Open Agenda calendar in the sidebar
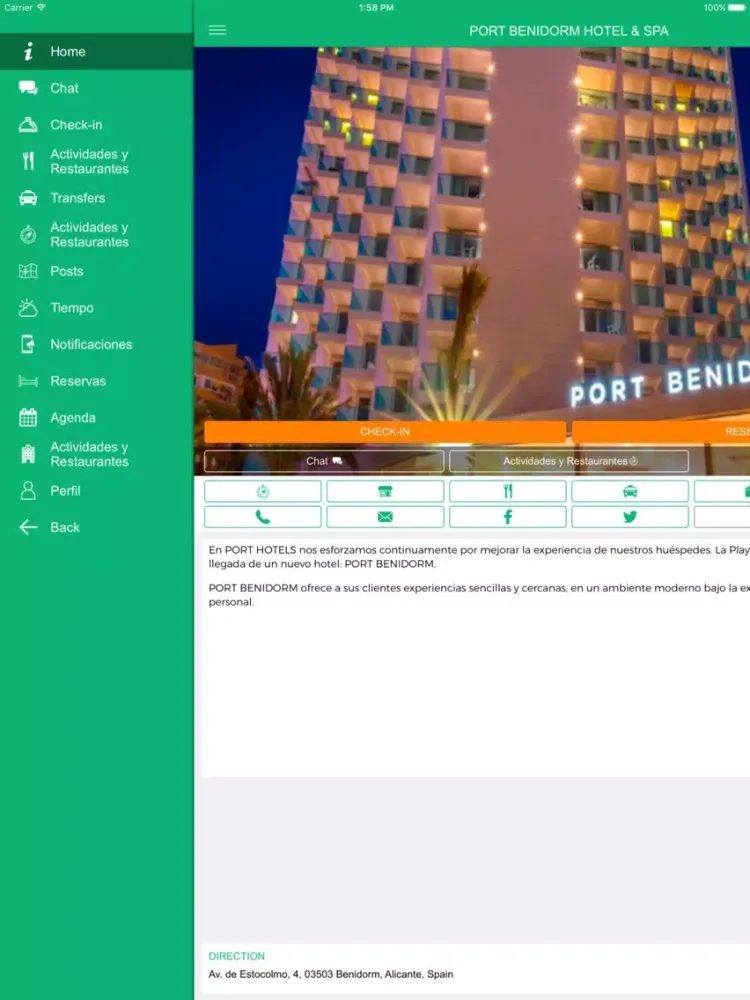The image size is (750, 1000). click(97, 418)
